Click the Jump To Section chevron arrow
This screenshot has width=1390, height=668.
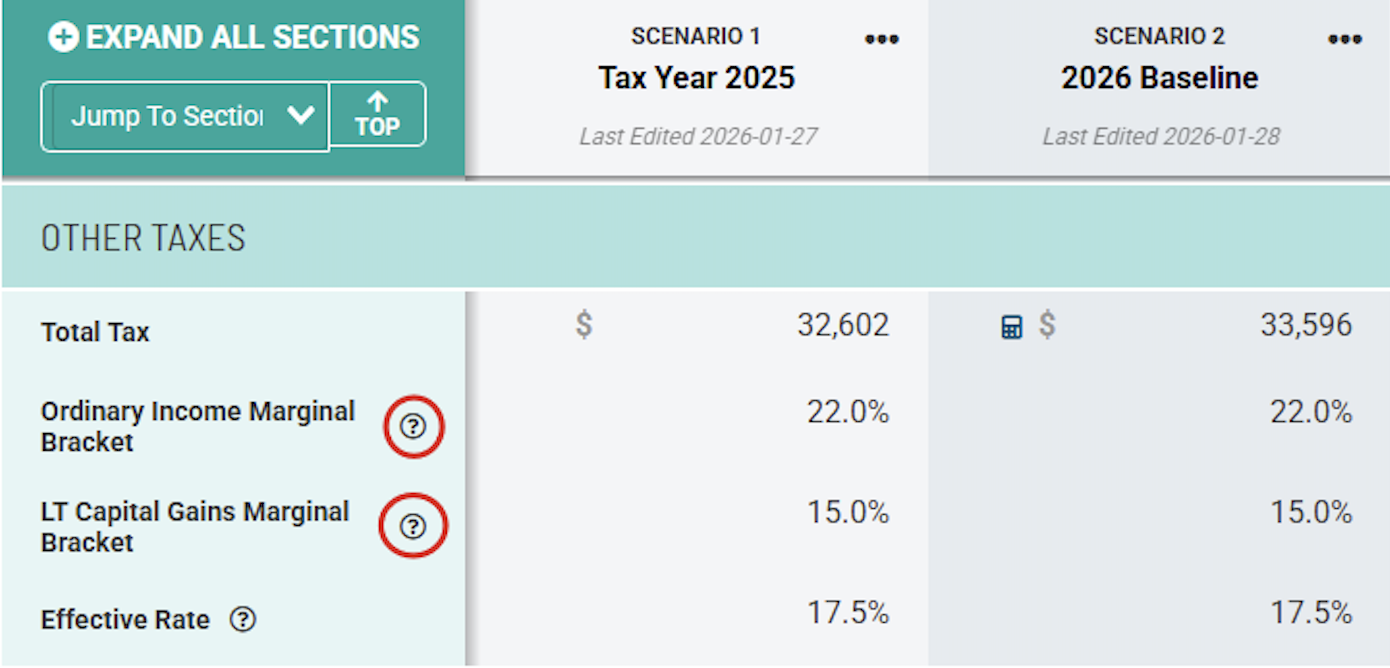coord(300,116)
